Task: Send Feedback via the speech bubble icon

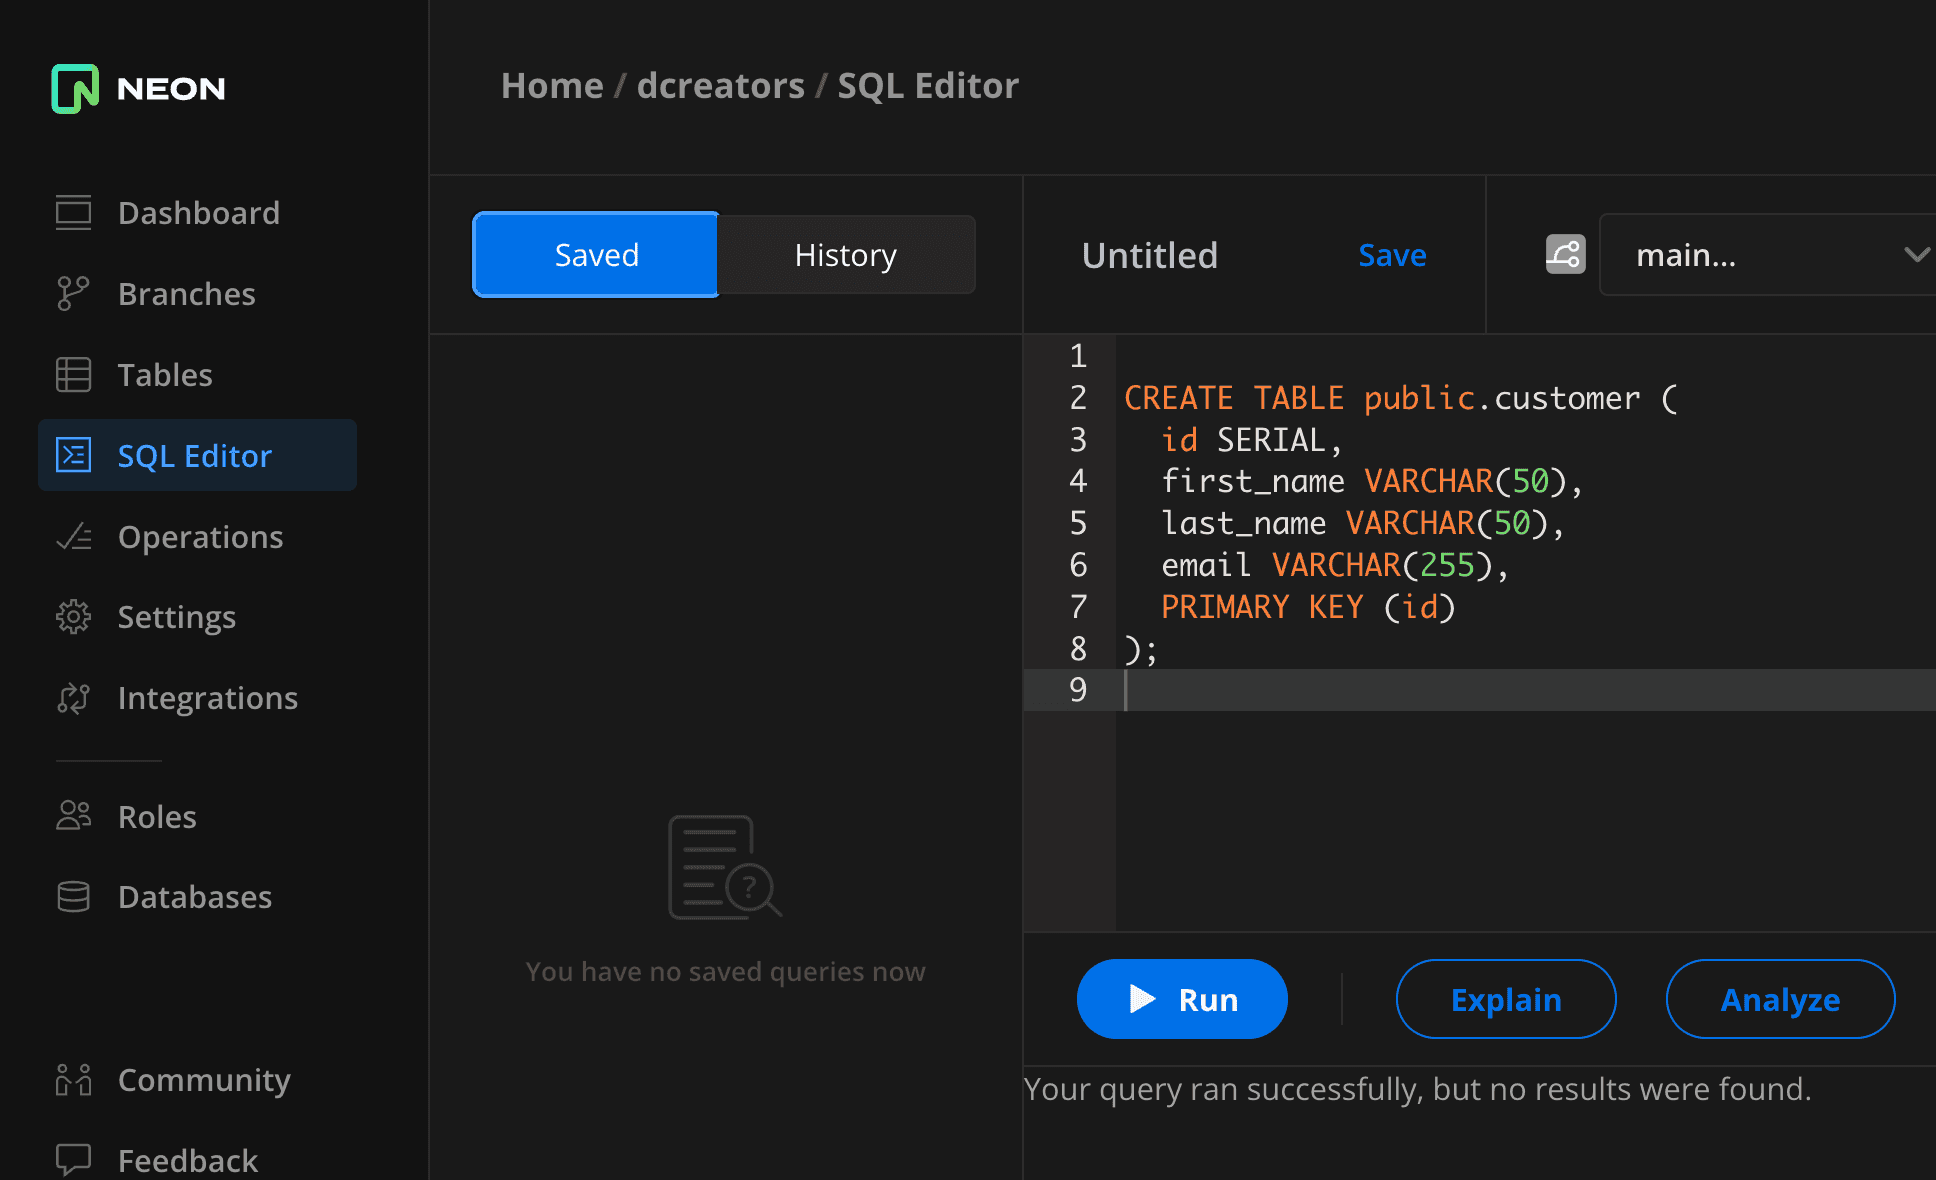Action: tap(73, 1158)
